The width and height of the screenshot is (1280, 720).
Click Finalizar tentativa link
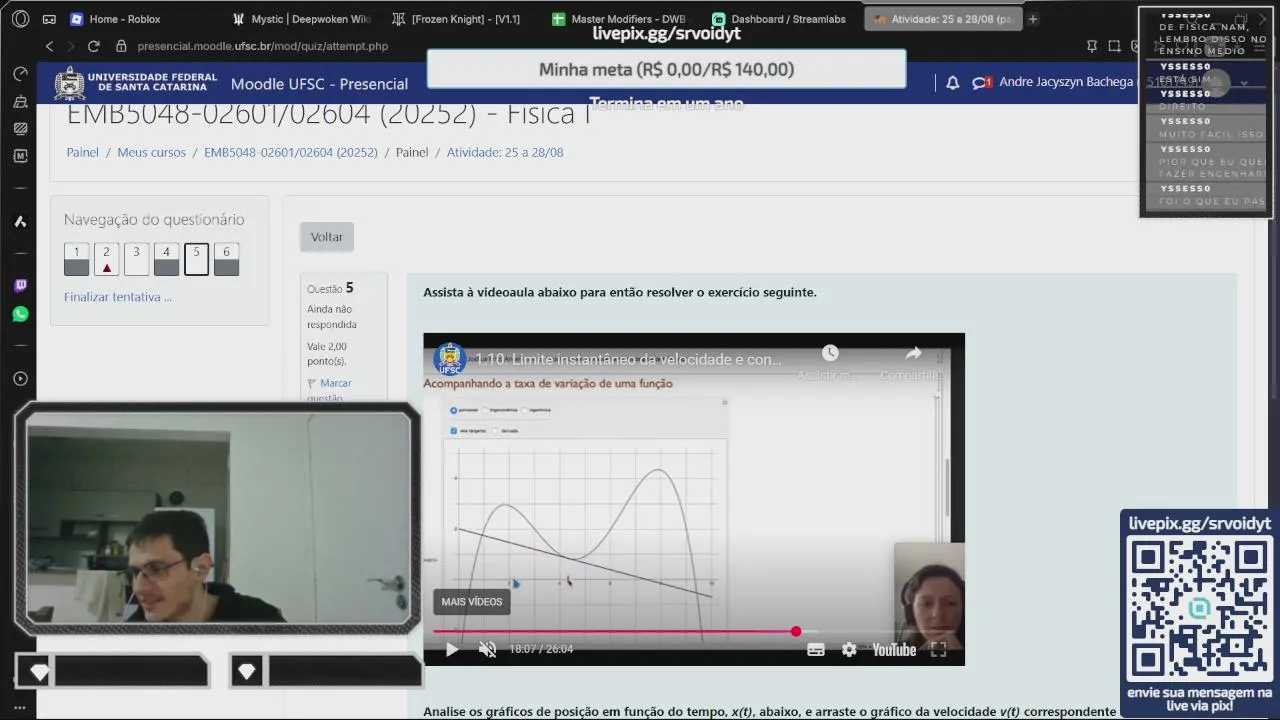(118, 297)
